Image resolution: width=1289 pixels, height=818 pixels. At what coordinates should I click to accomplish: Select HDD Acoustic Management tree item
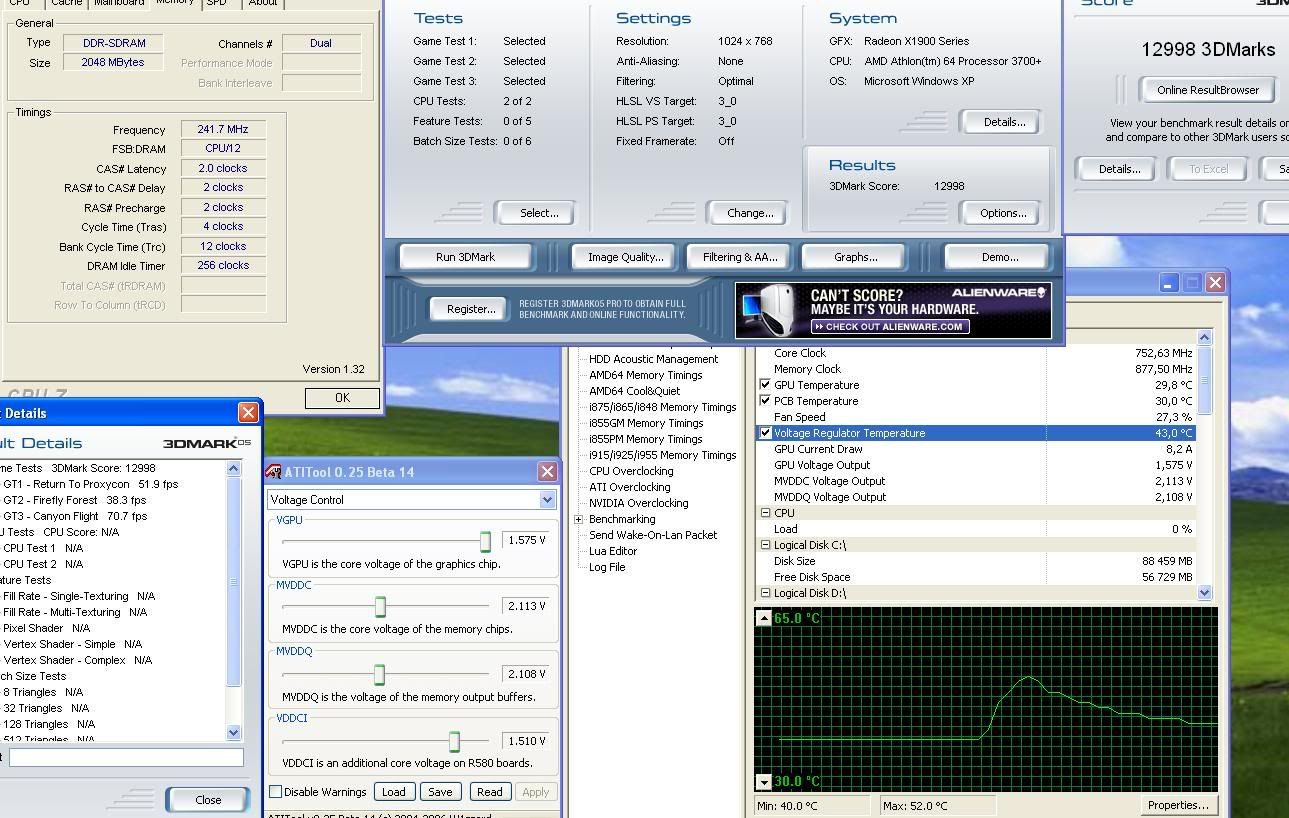click(x=653, y=359)
